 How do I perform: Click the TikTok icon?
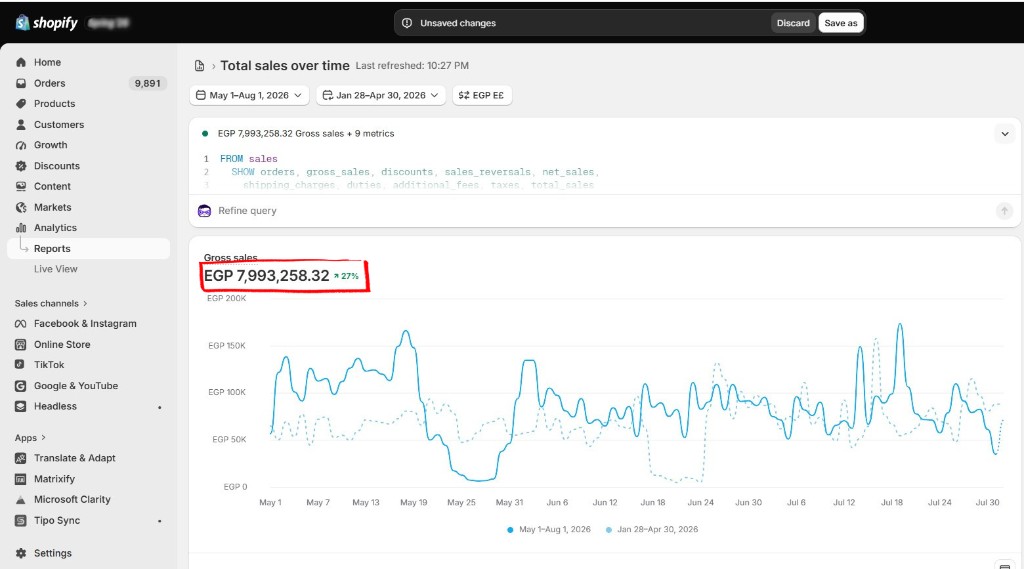point(20,365)
